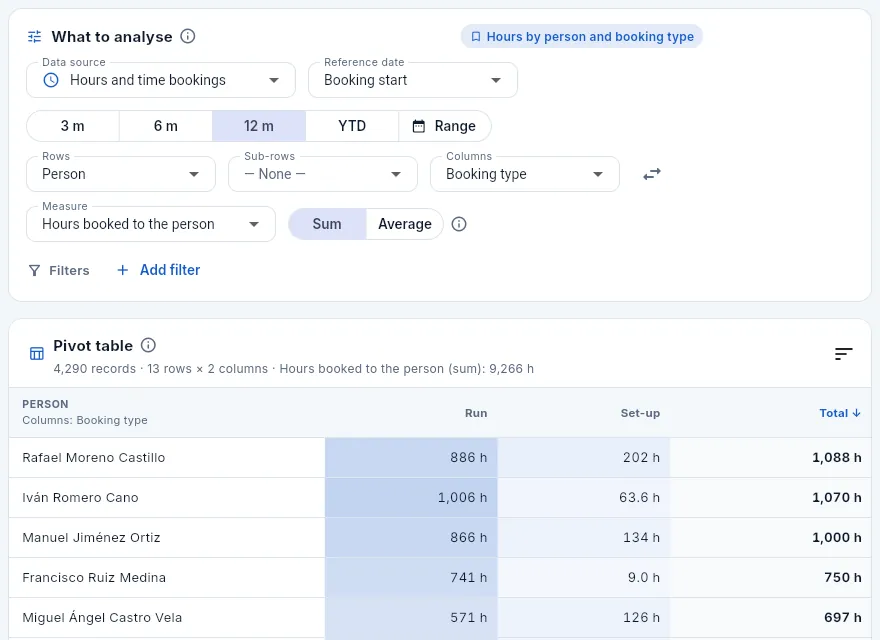880x640 pixels.
Task: Click the pivot table grid icon
Action: pyautogui.click(x=37, y=353)
